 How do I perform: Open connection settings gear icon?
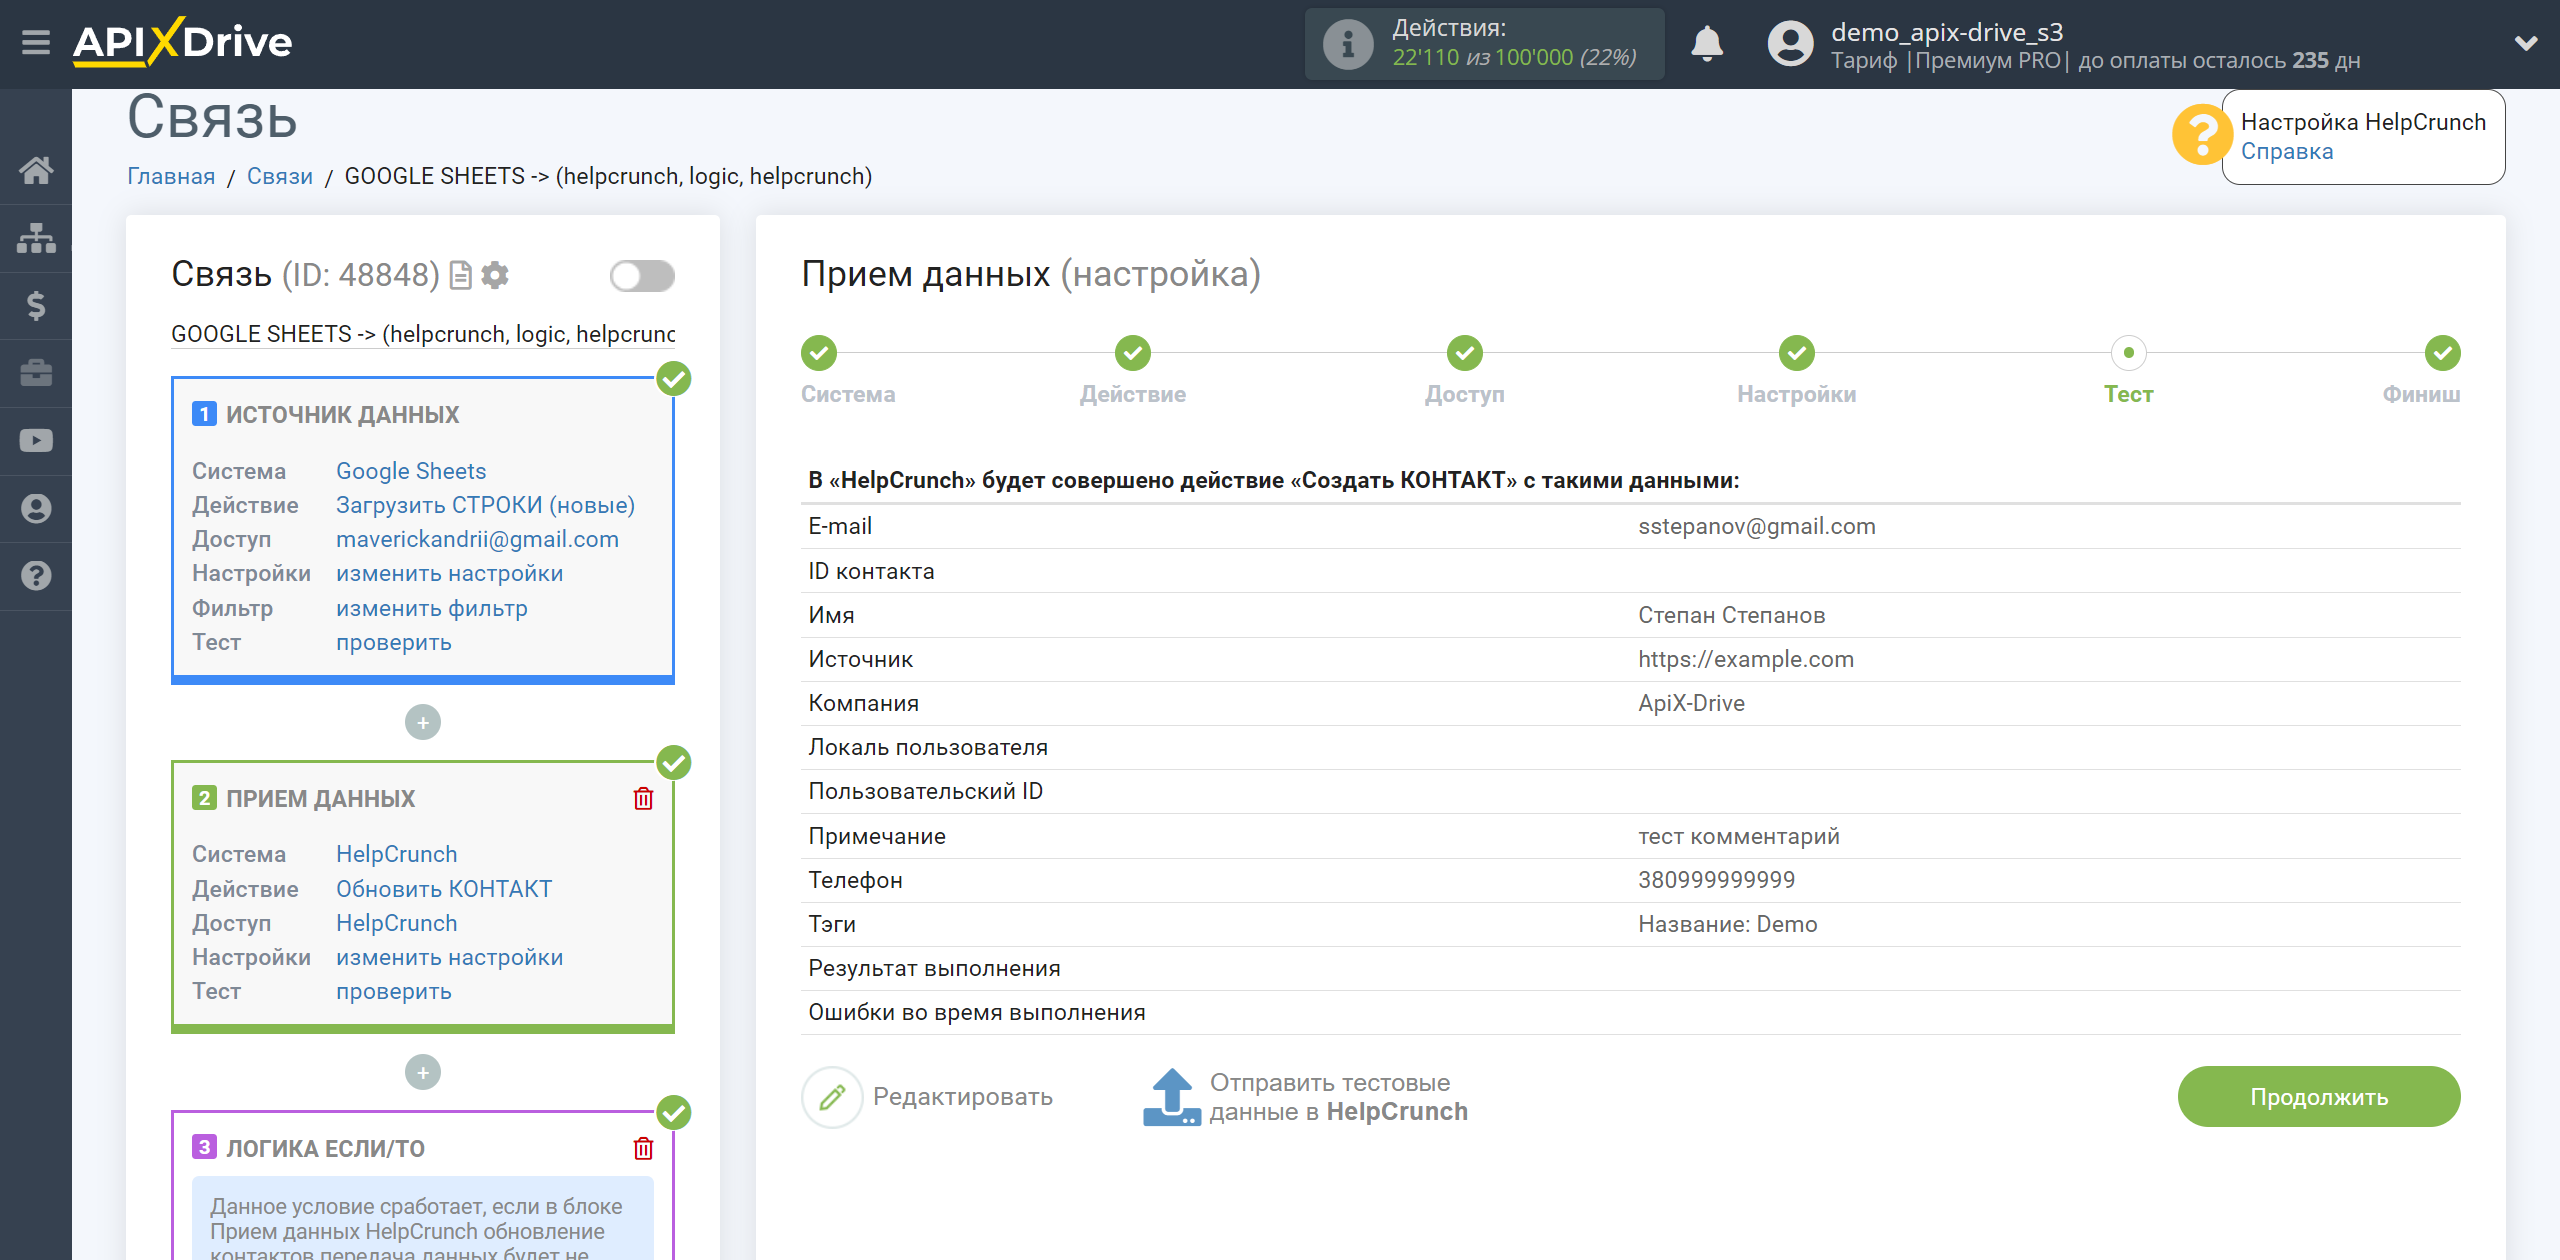[x=495, y=275]
